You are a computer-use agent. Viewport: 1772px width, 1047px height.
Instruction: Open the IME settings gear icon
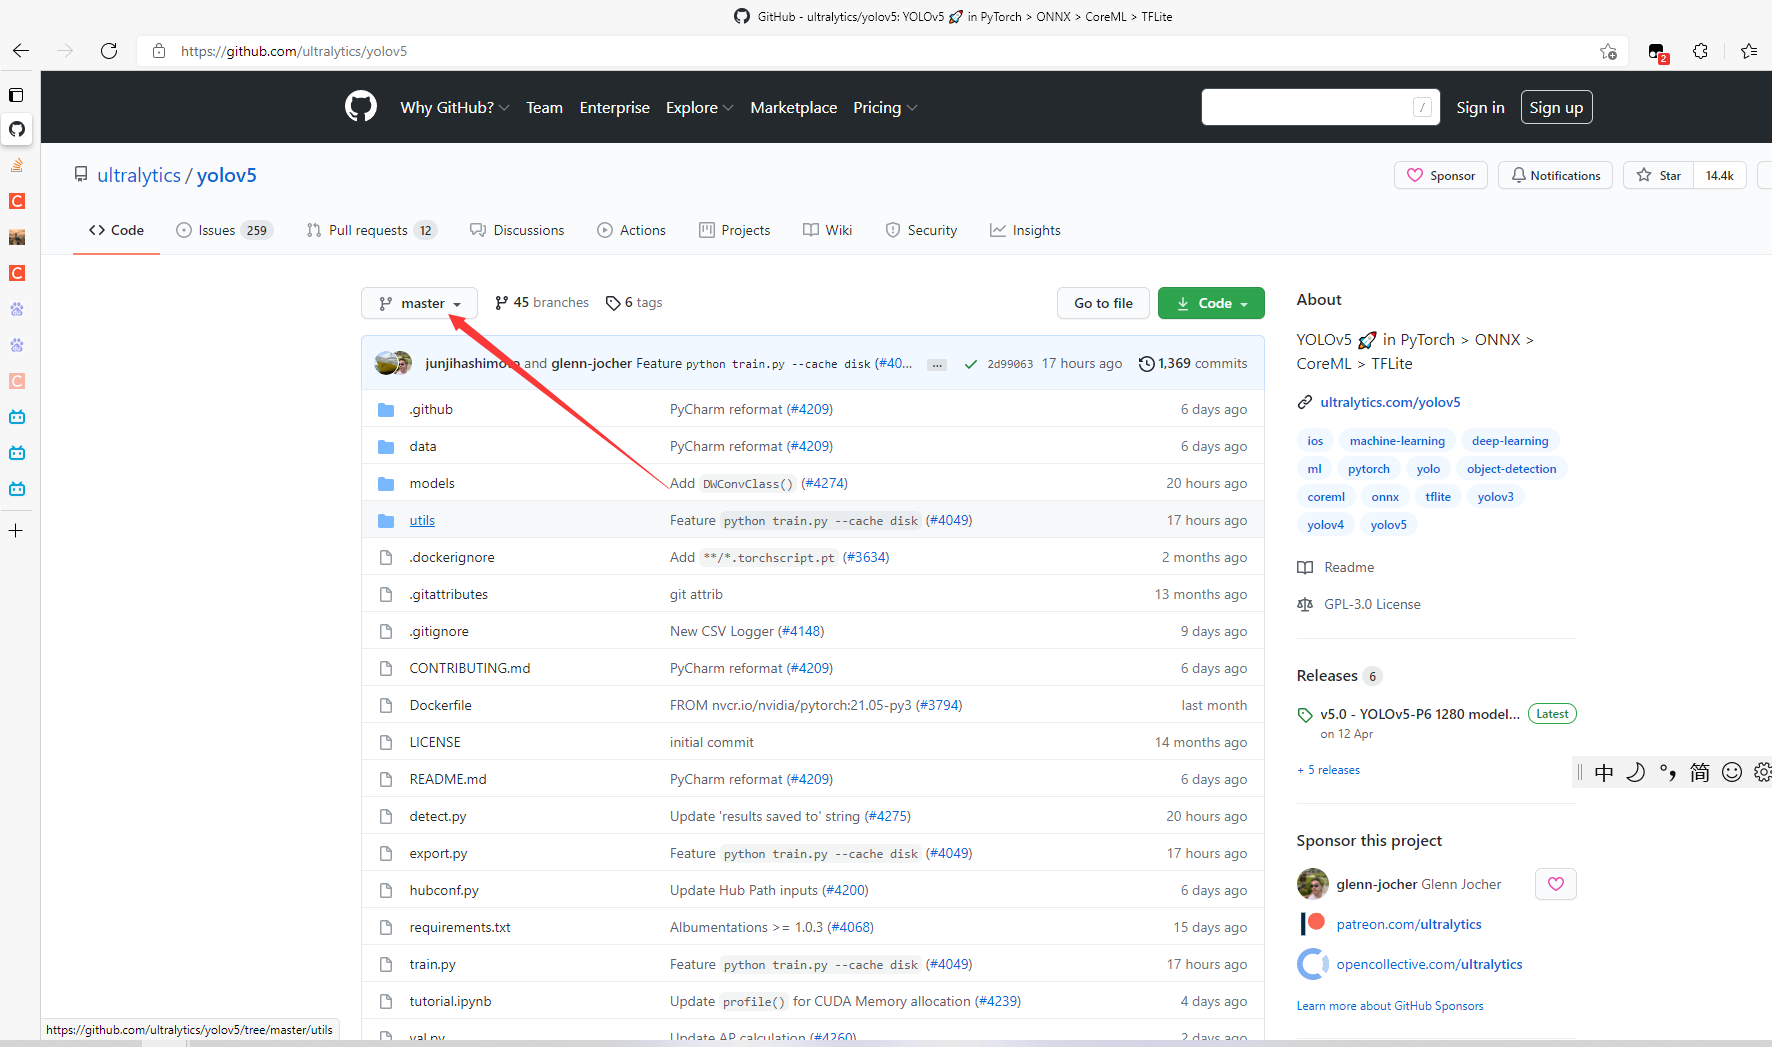coord(1762,772)
